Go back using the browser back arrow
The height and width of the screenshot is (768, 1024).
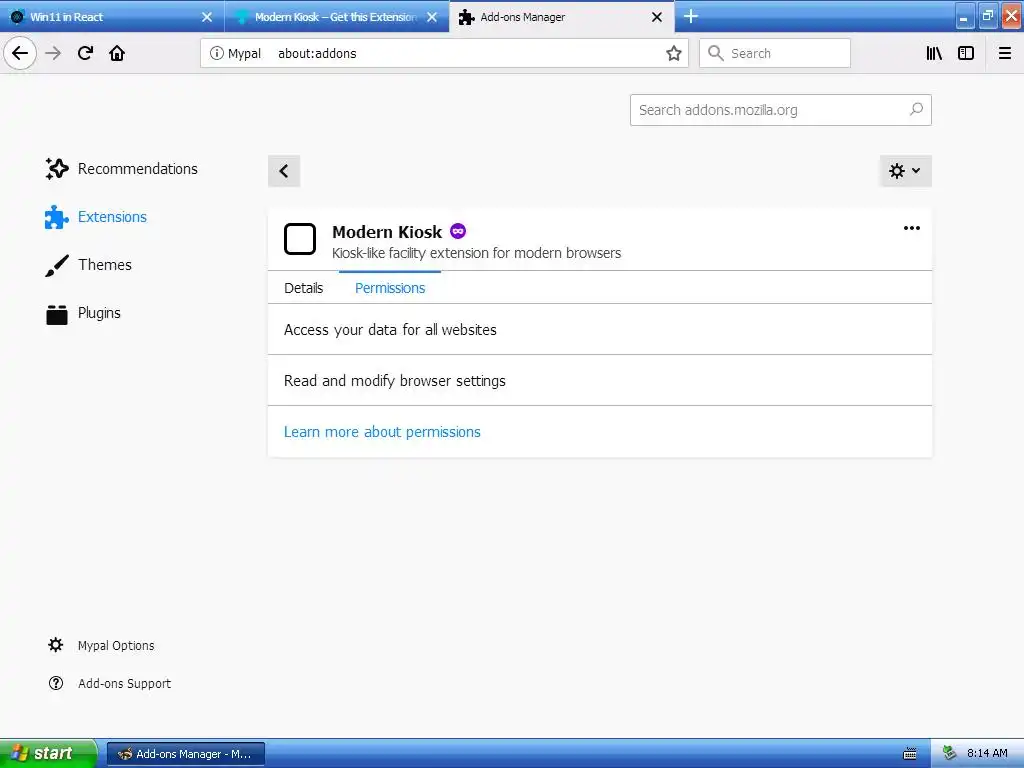(x=20, y=53)
